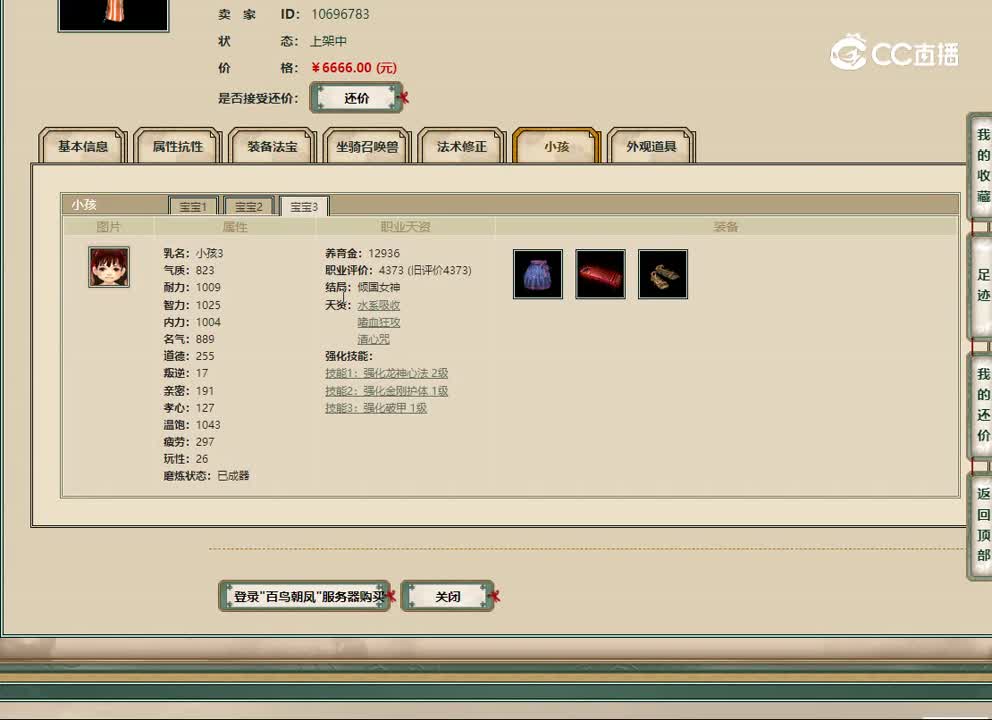Click the sandals equipment icon

tap(662, 273)
